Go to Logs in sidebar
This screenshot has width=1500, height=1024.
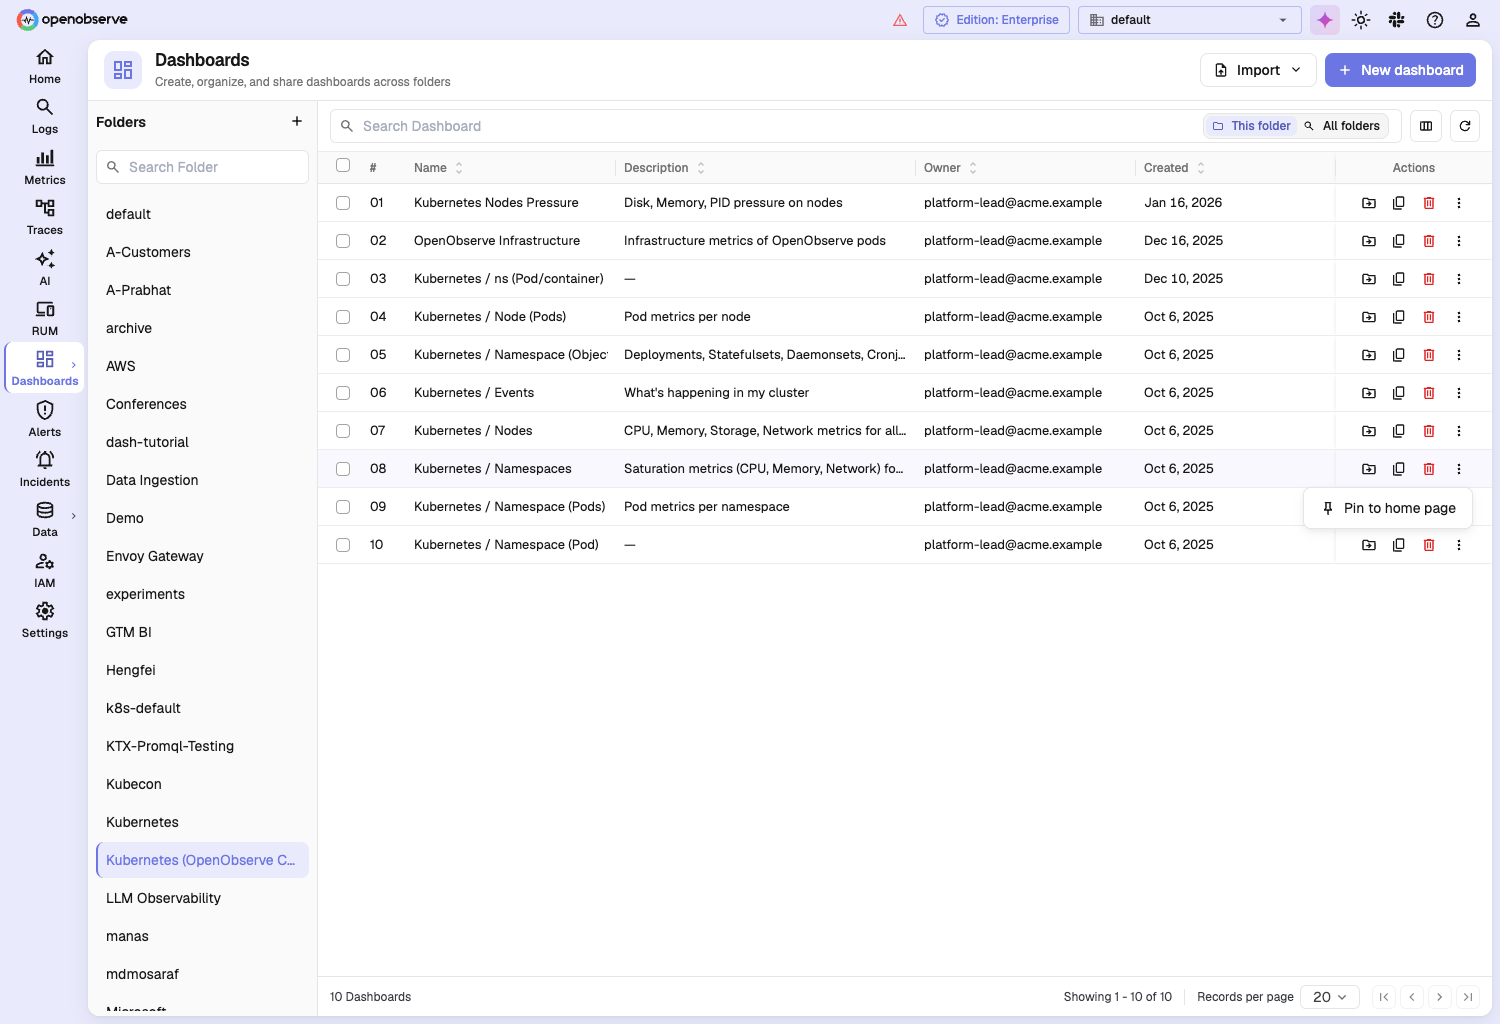click(45, 116)
